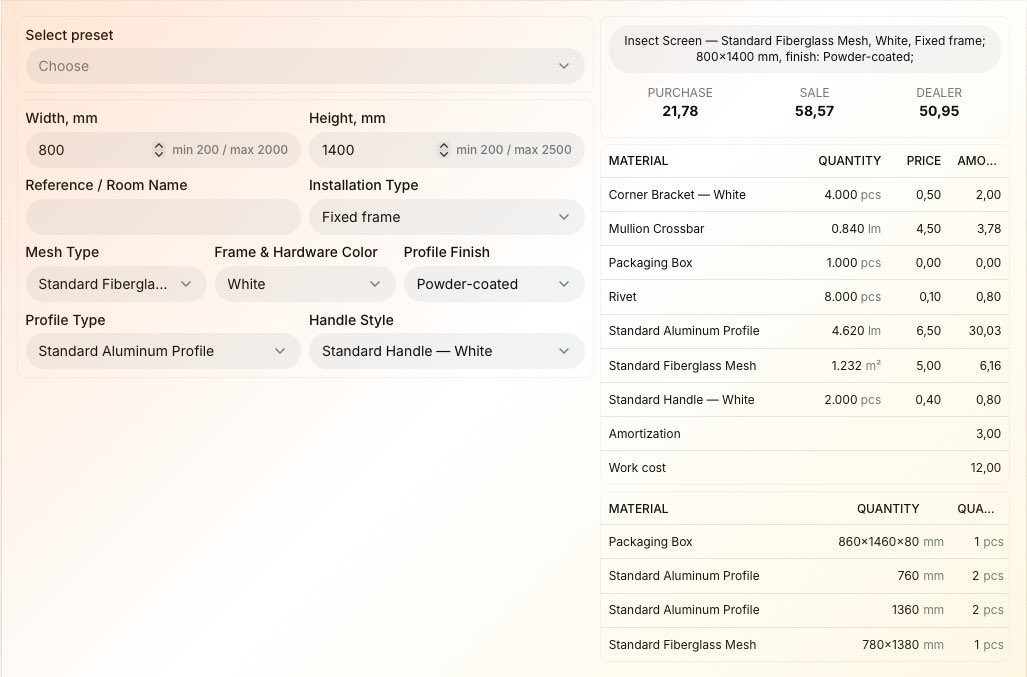Open the Profile Finish dropdown
This screenshot has width=1027, height=677.
(494, 284)
